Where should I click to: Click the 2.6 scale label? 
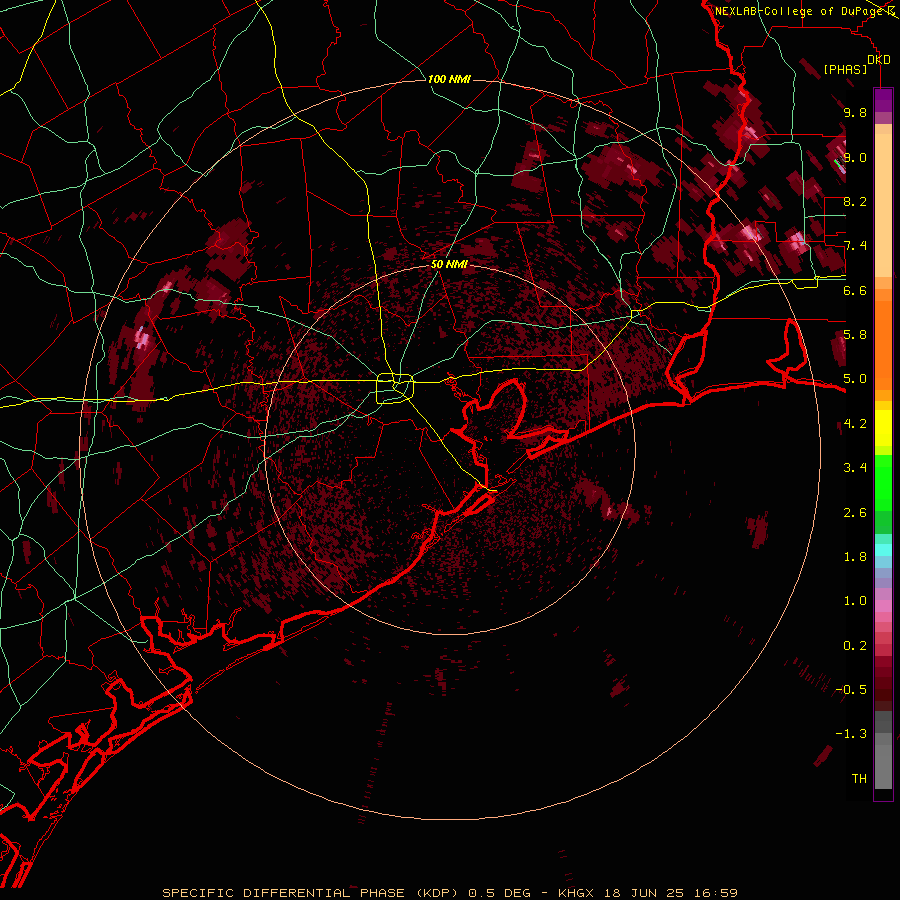pos(855,513)
